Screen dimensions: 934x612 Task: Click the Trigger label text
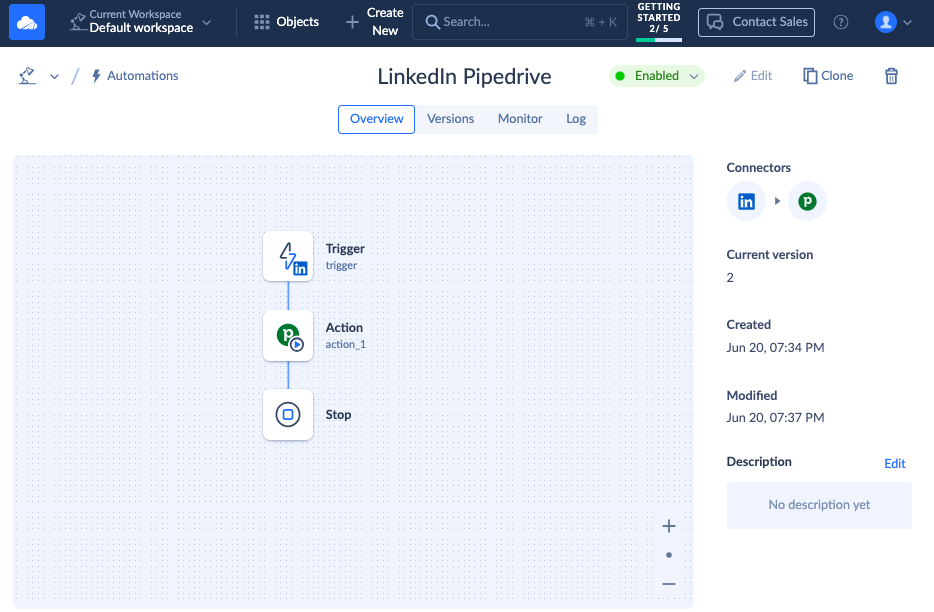click(x=345, y=248)
